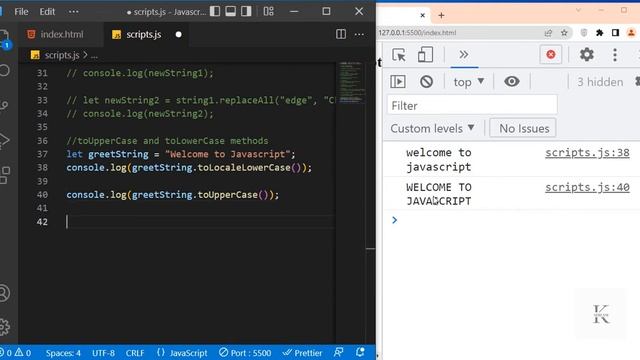Click the Live Server Port : 5500 status item
This screenshot has width=640, height=360.
point(245,353)
